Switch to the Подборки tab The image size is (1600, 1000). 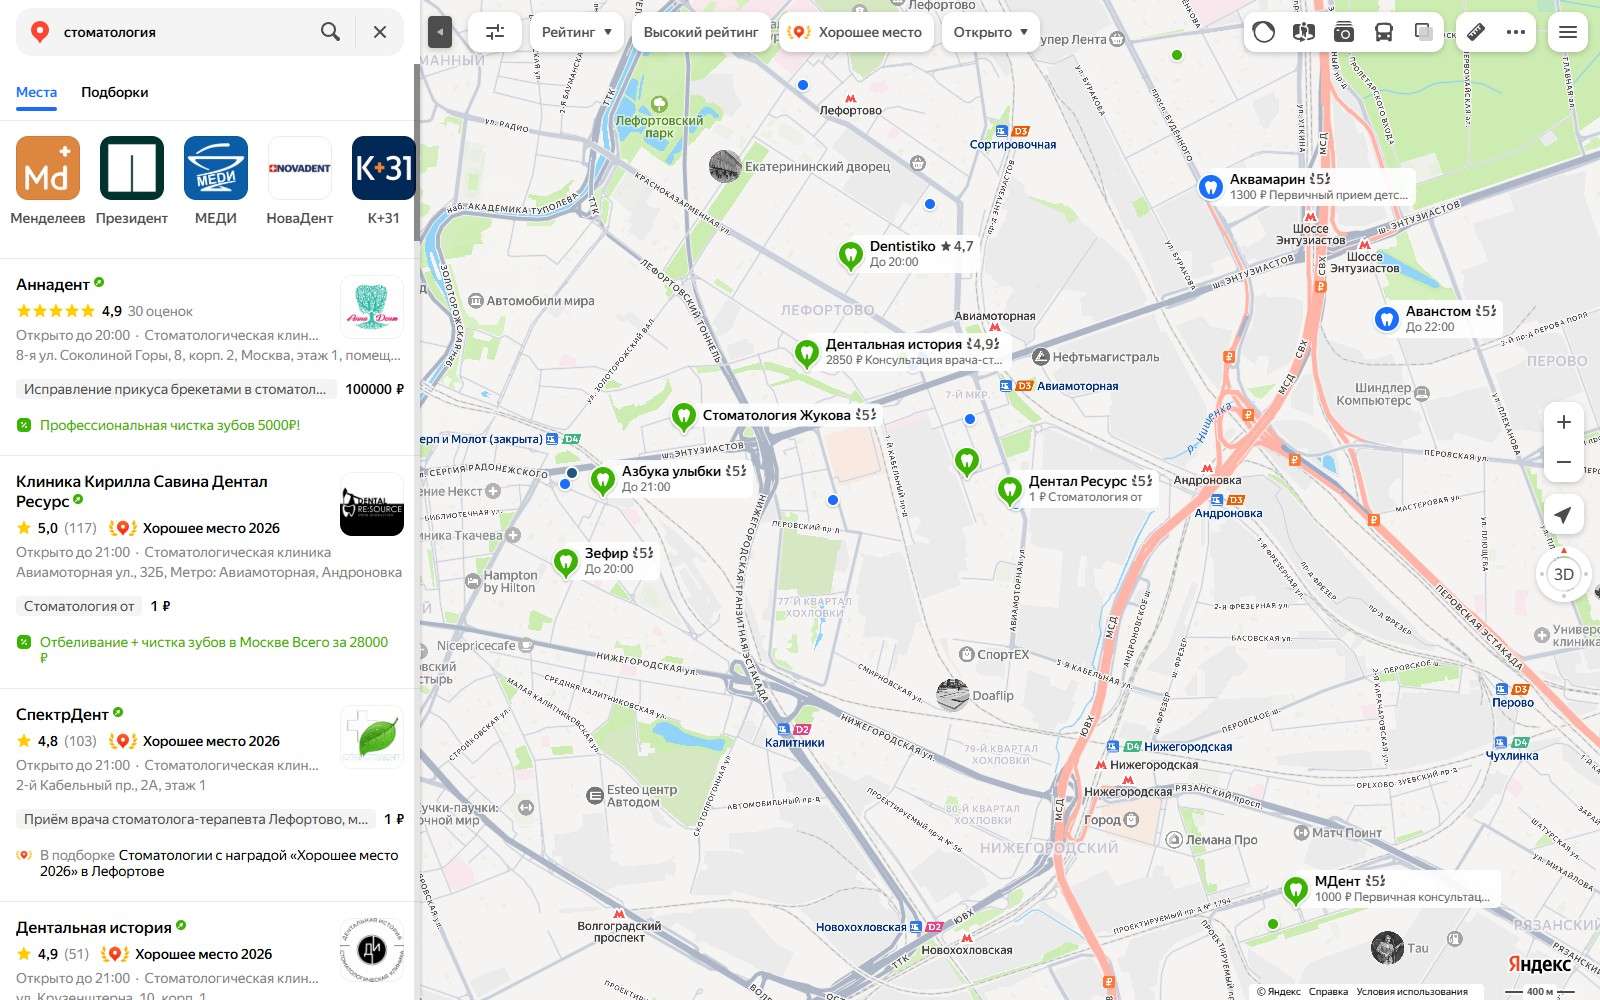coord(115,92)
